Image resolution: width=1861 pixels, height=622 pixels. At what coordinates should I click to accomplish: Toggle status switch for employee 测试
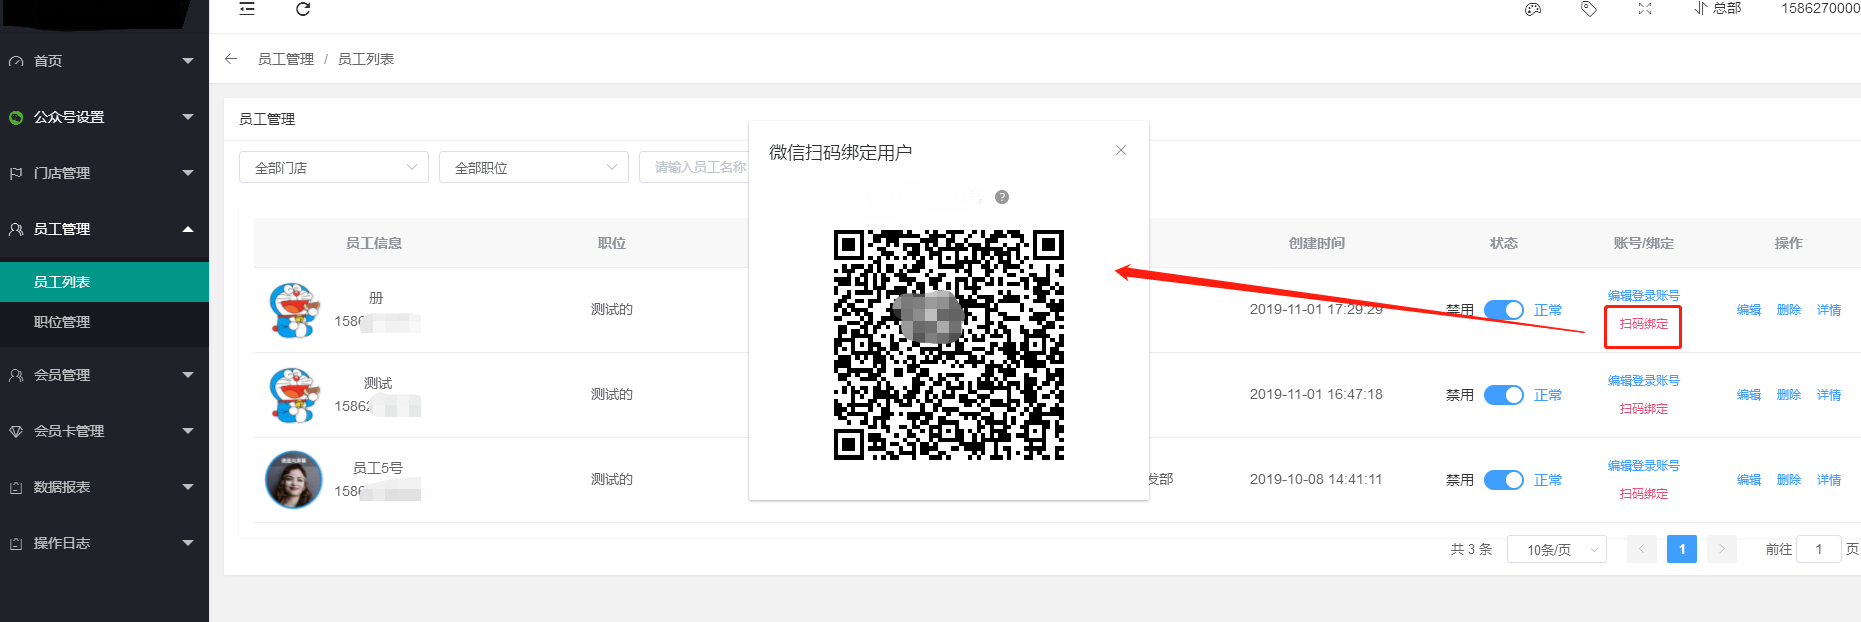[x=1503, y=395]
